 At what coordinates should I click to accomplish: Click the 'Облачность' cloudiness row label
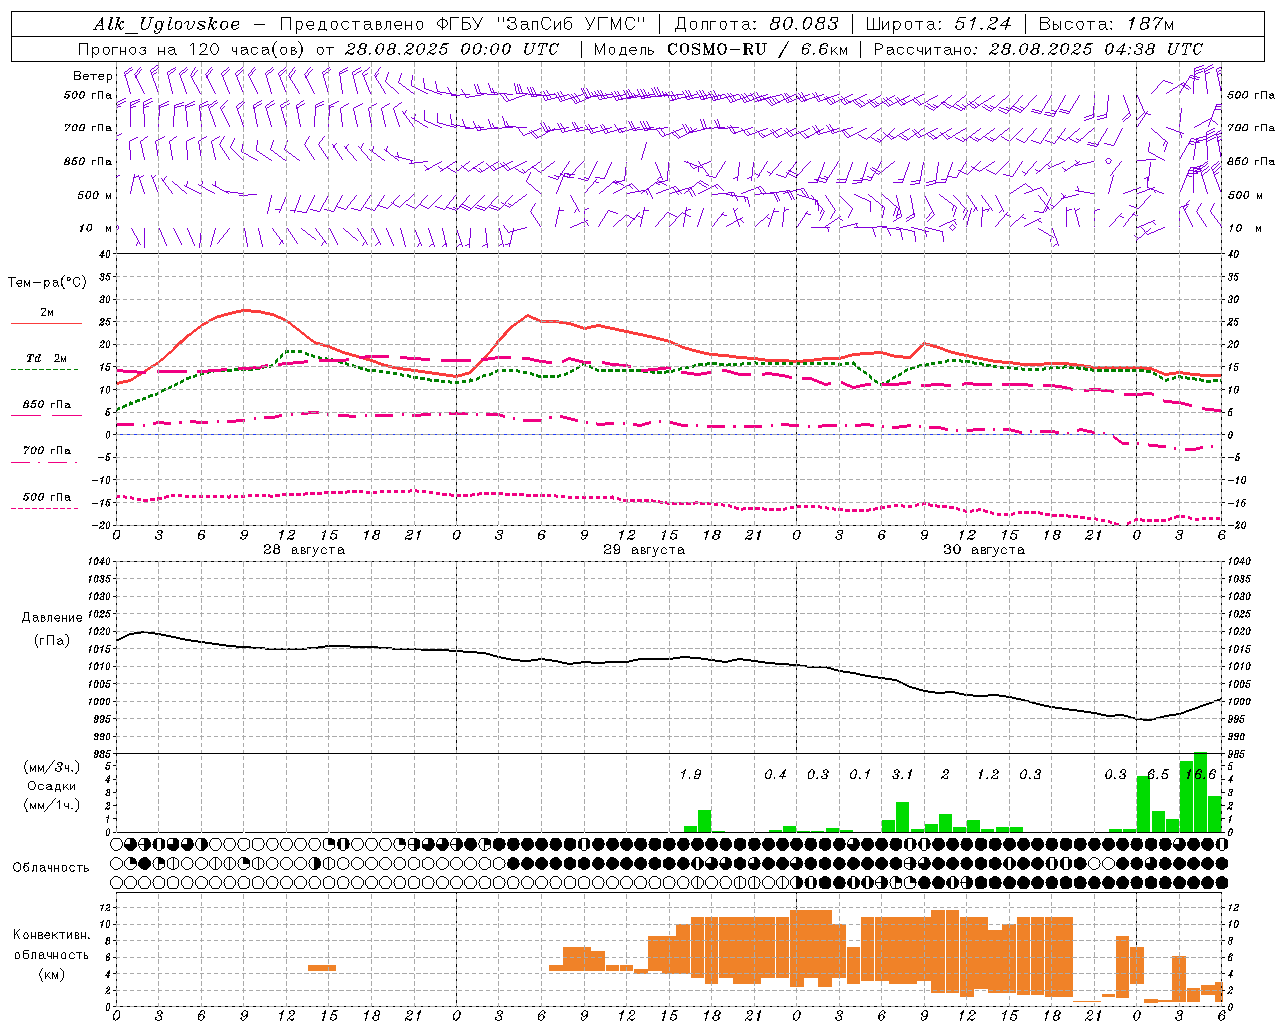(x=51, y=867)
